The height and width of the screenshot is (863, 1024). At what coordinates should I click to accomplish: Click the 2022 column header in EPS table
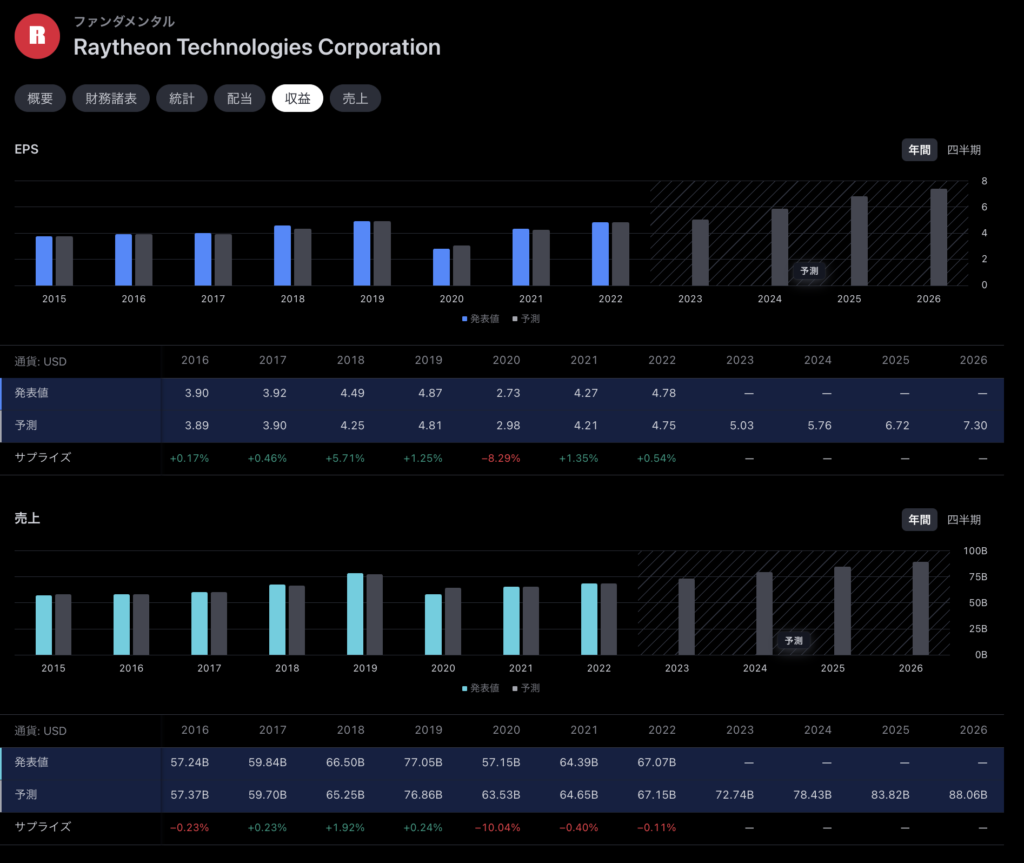(x=662, y=360)
